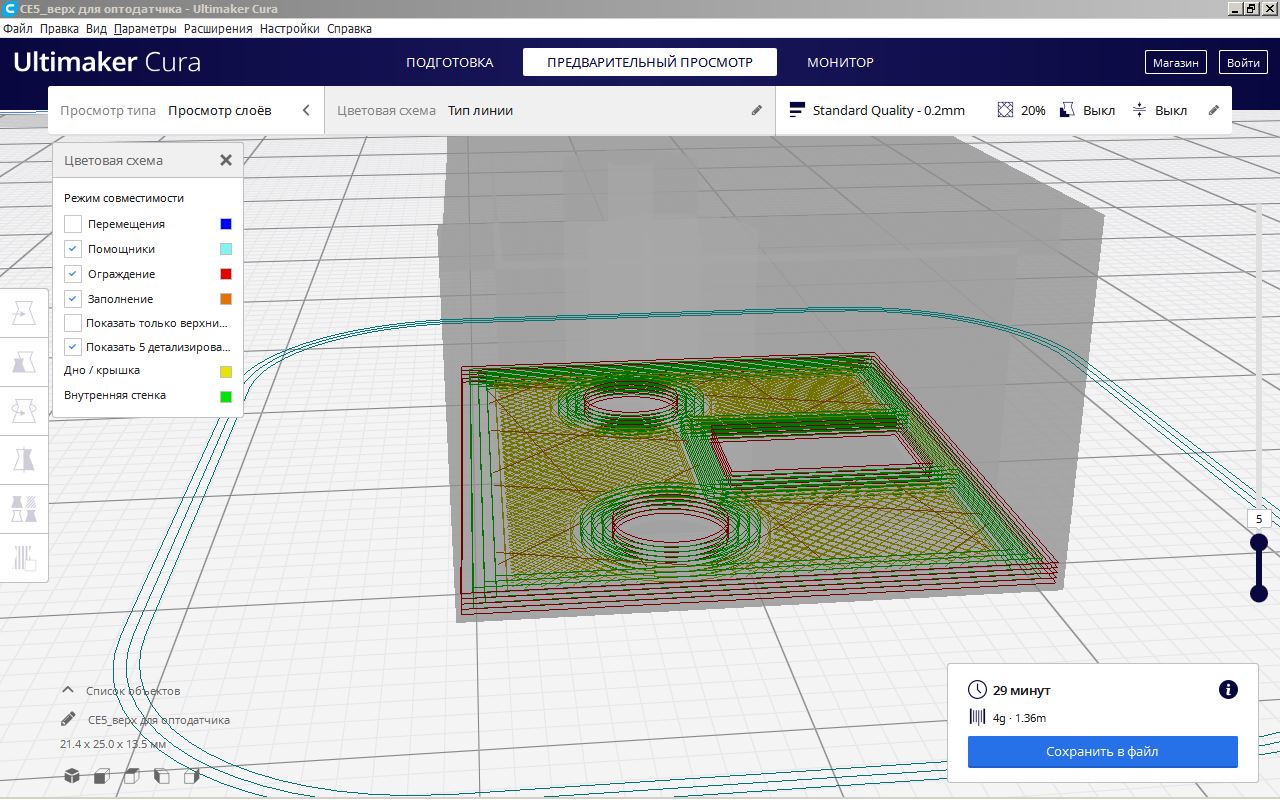1280x800 pixels.
Task: Collapse the Список объектов list
Action: [x=68, y=690]
